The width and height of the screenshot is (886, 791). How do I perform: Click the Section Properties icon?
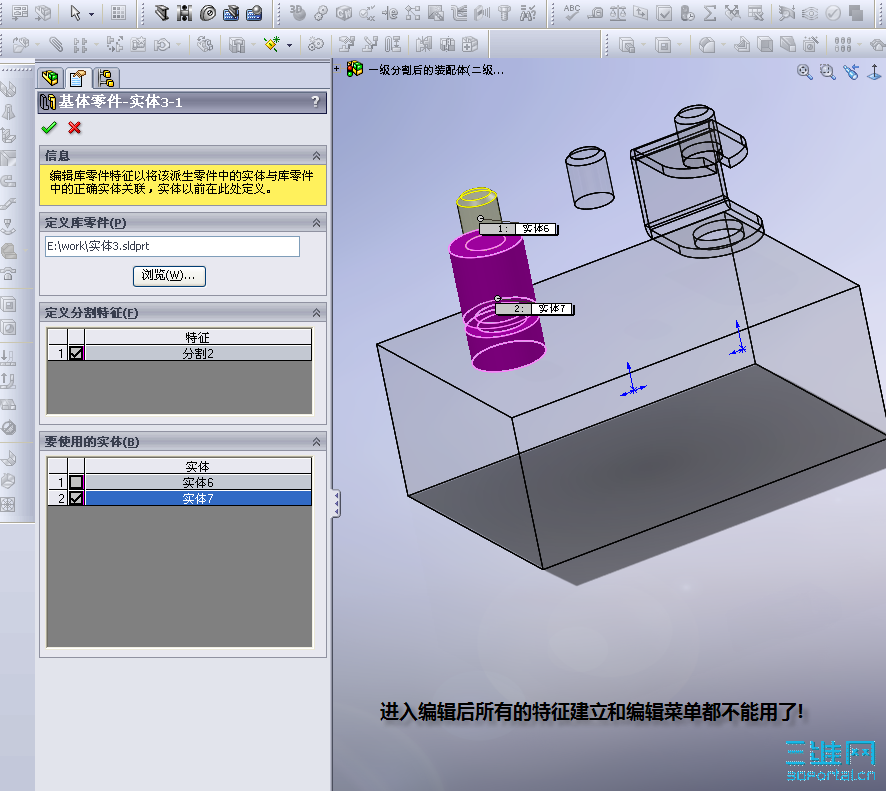641,13
